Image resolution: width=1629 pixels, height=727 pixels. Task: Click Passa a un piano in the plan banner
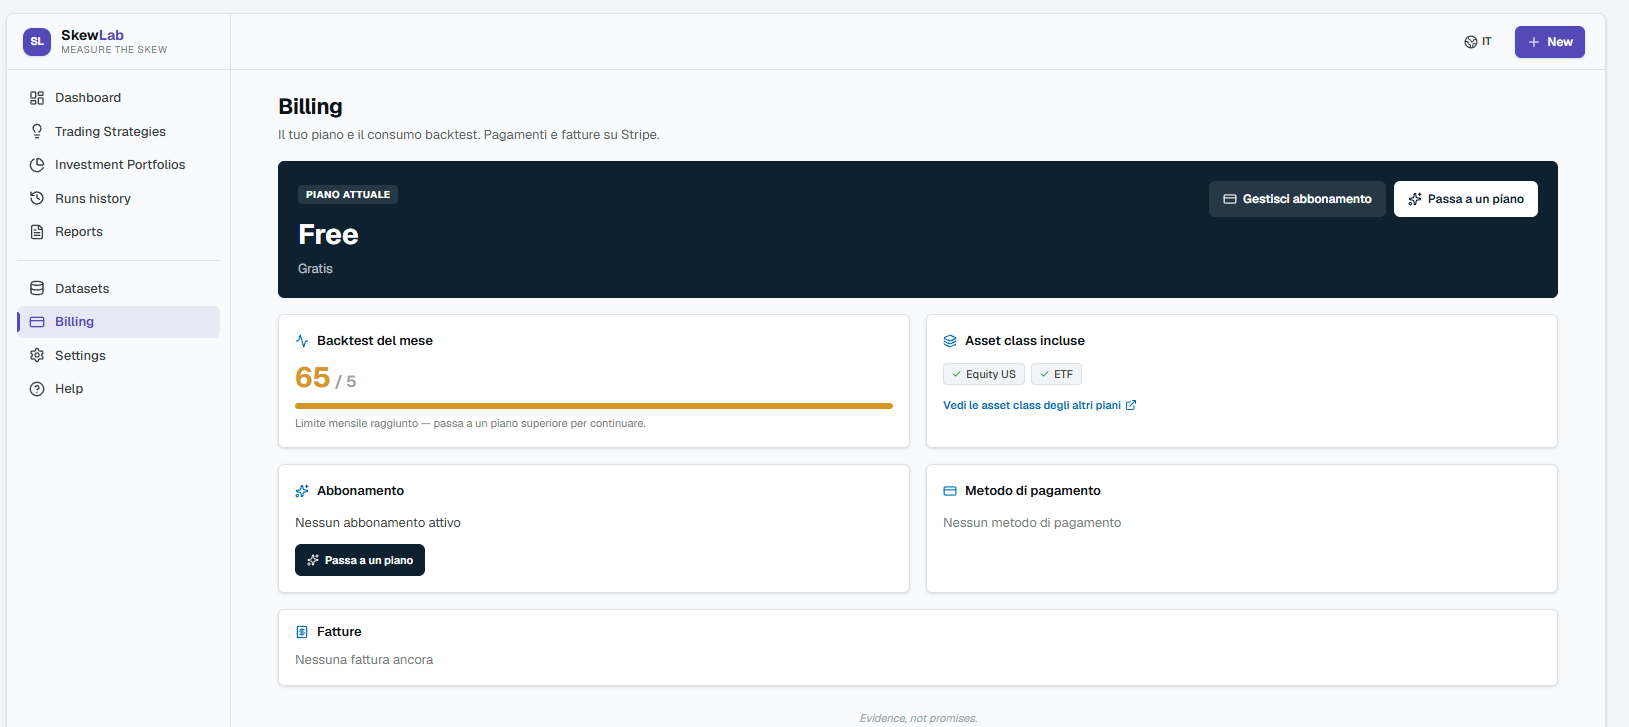(1466, 199)
